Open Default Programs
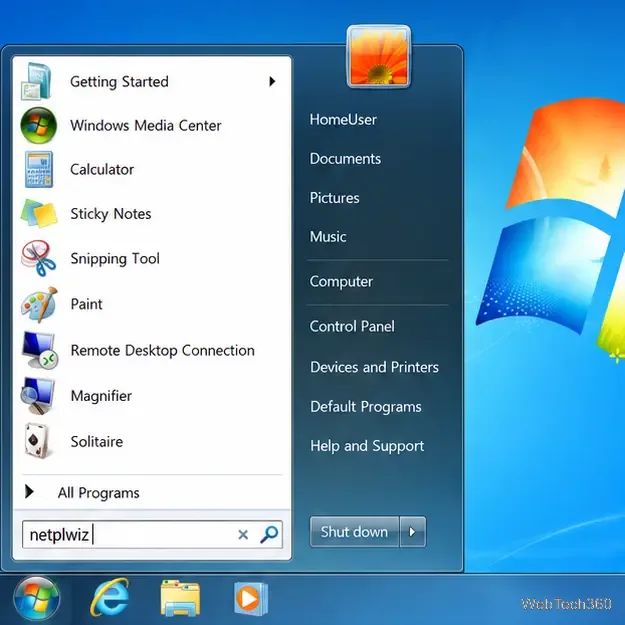The height and width of the screenshot is (625, 625). point(366,407)
